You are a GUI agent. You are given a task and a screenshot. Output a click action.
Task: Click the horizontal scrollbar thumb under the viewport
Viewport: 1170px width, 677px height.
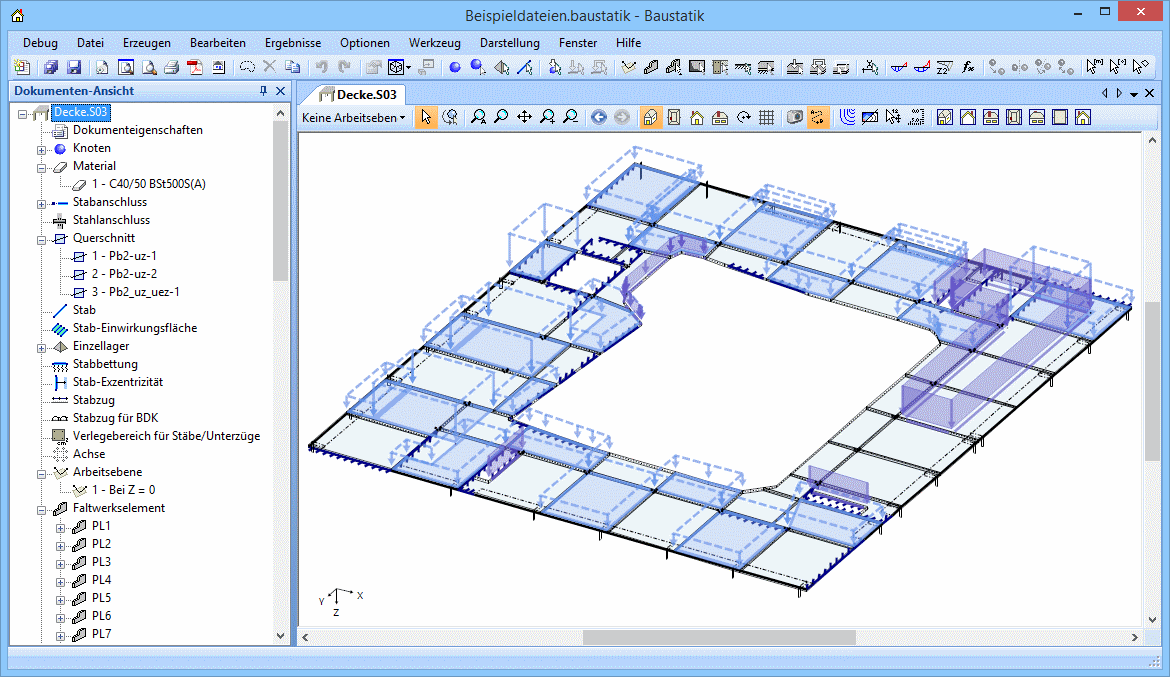coord(718,637)
